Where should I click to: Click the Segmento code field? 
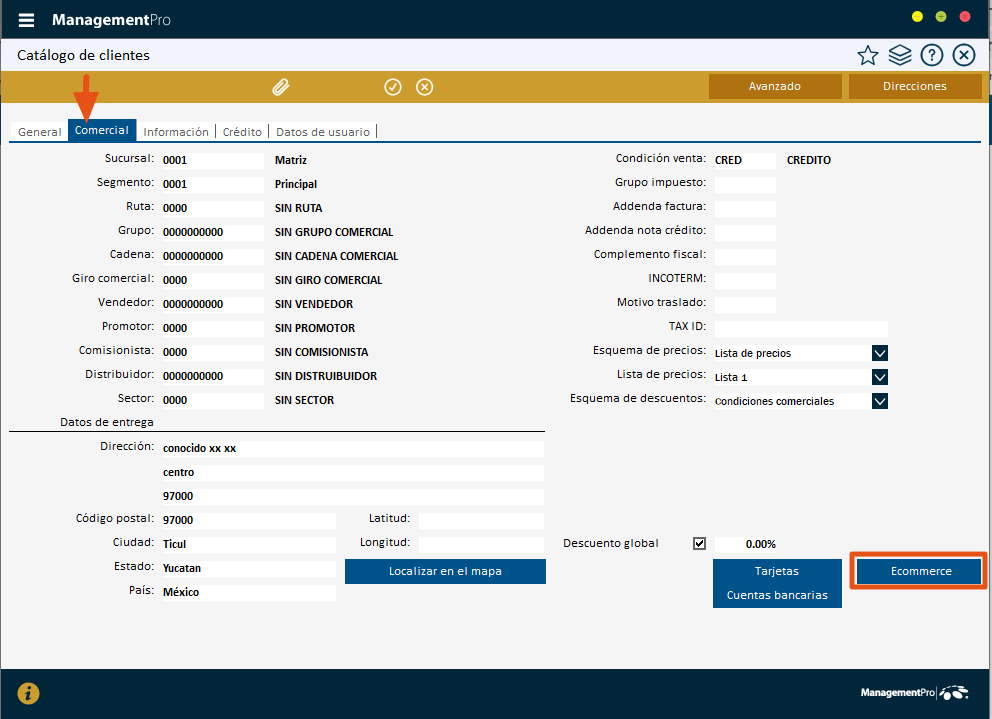tap(213, 184)
